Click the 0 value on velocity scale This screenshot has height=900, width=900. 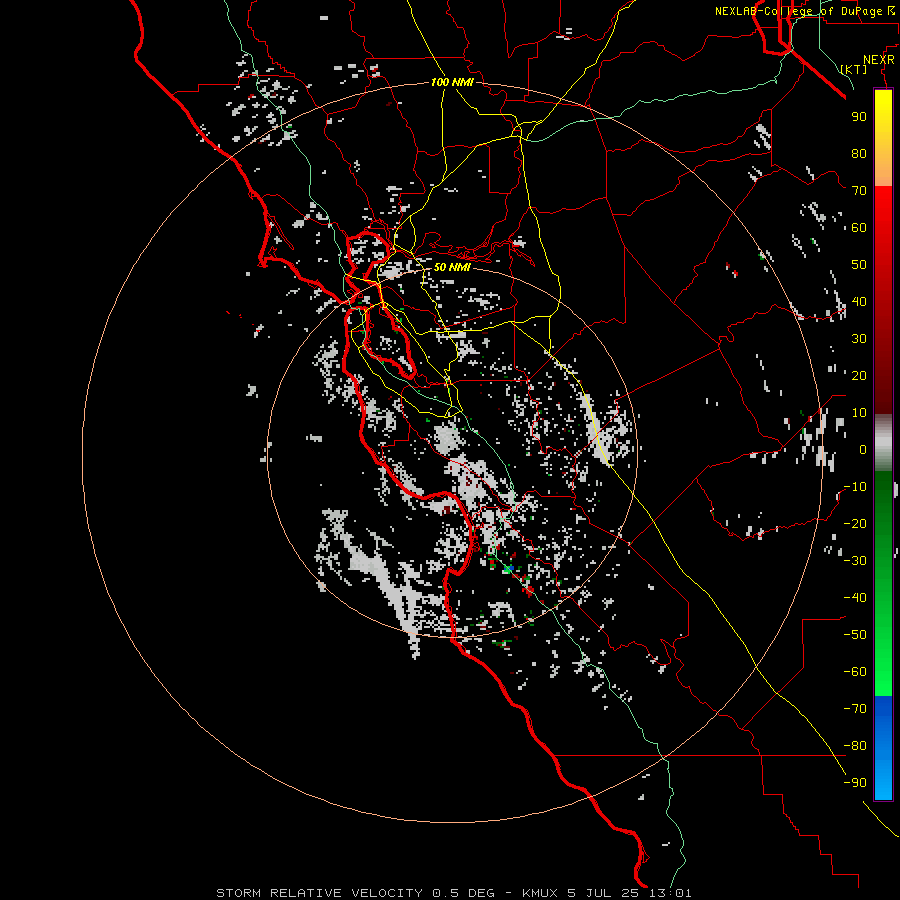pyautogui.click(x=863, y=449)
